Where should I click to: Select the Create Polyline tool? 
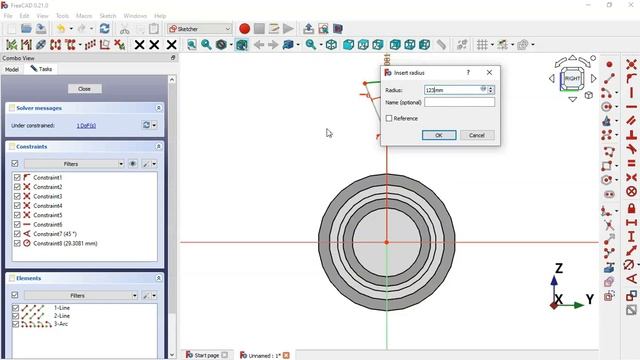[609, 152]
